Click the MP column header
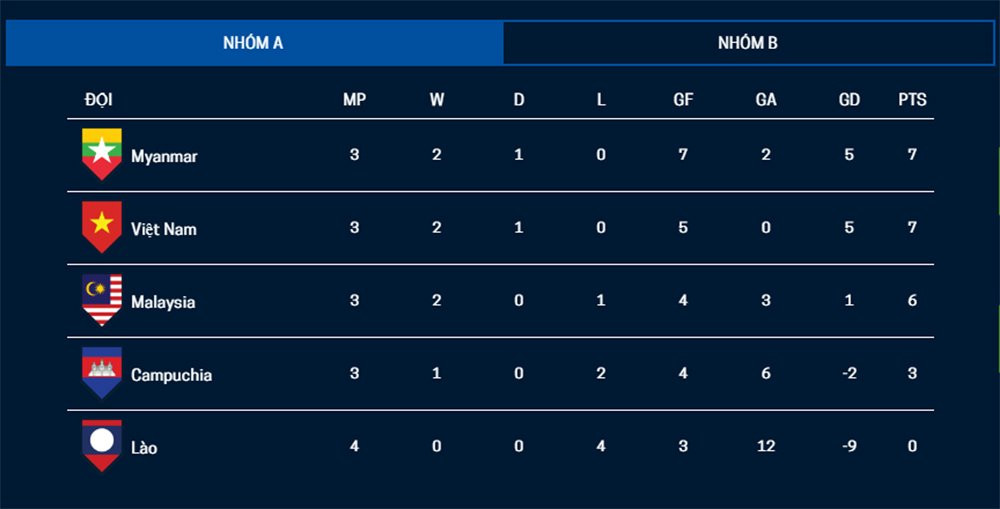This screenshot has height=509, width=1000. pos(355,100)
